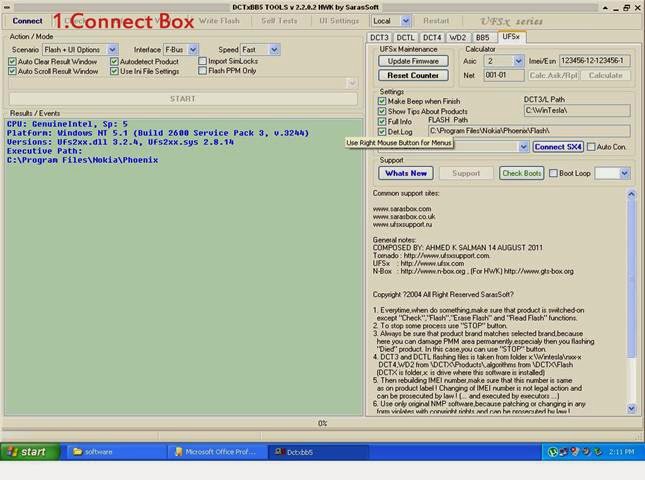The width and height of the screenshot is (645, 480).
Task: Enable Import SimLocks checkbox
Action: click(202, 61)
